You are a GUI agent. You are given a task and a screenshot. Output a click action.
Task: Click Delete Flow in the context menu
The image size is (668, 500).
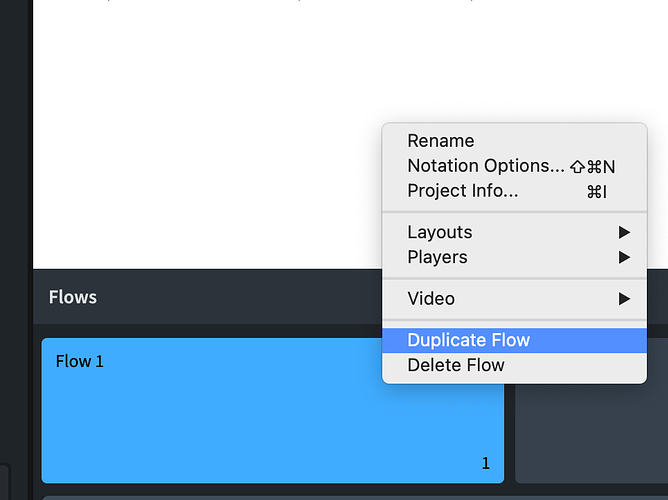[456, 365]
